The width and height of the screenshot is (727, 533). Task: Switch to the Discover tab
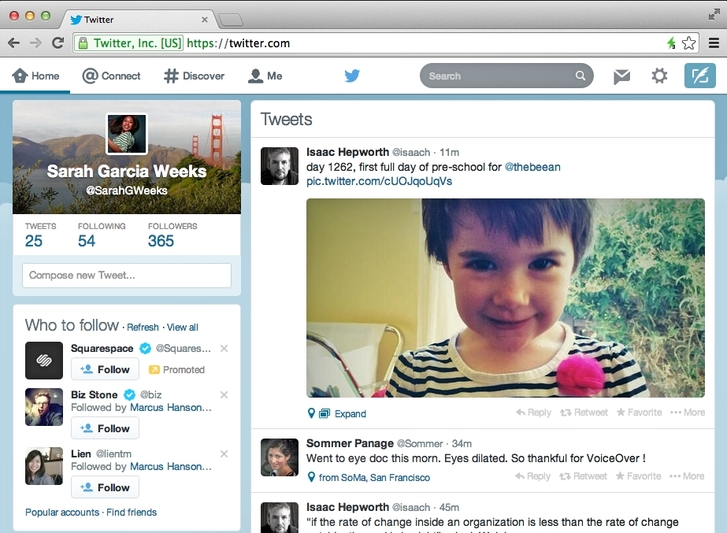click(194, 76)
